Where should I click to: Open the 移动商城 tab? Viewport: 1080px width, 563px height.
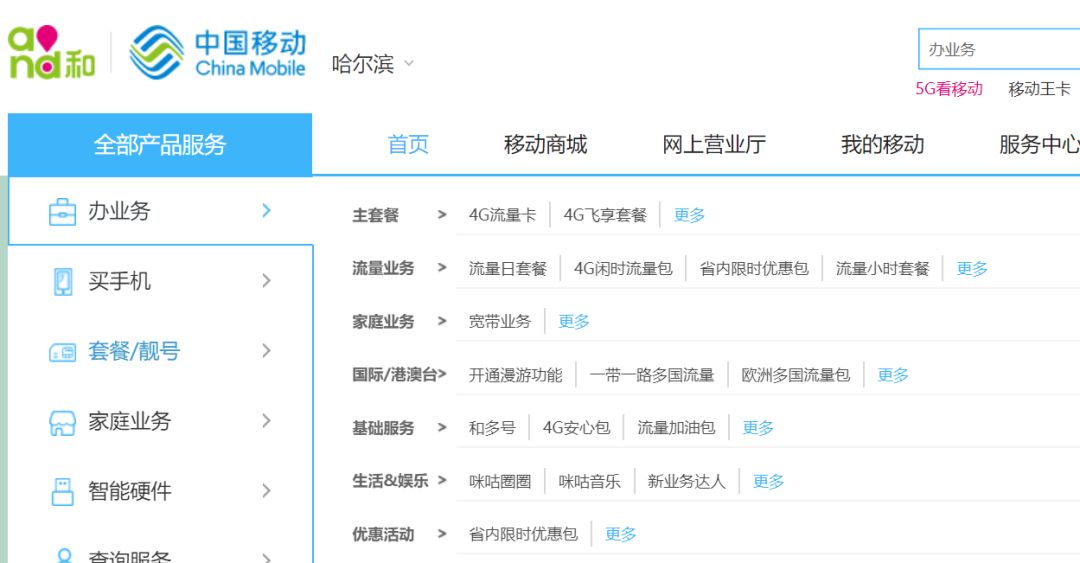(x=546, y=145)
